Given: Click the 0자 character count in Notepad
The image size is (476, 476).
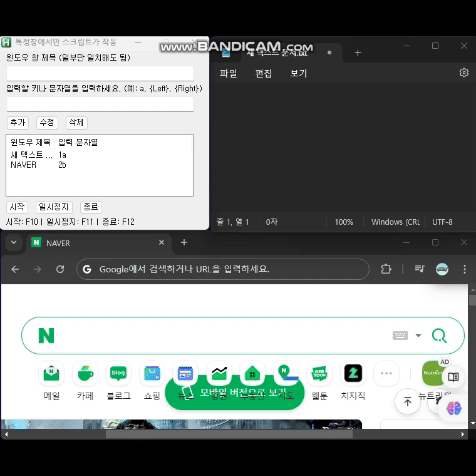Looking at the screenshot, I should coord(272,222).
